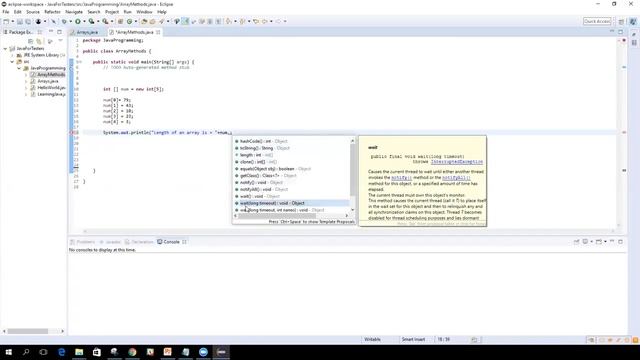Screen dimensions: 640x360
Task: Open the Edit menu
Action: [18, 12]
